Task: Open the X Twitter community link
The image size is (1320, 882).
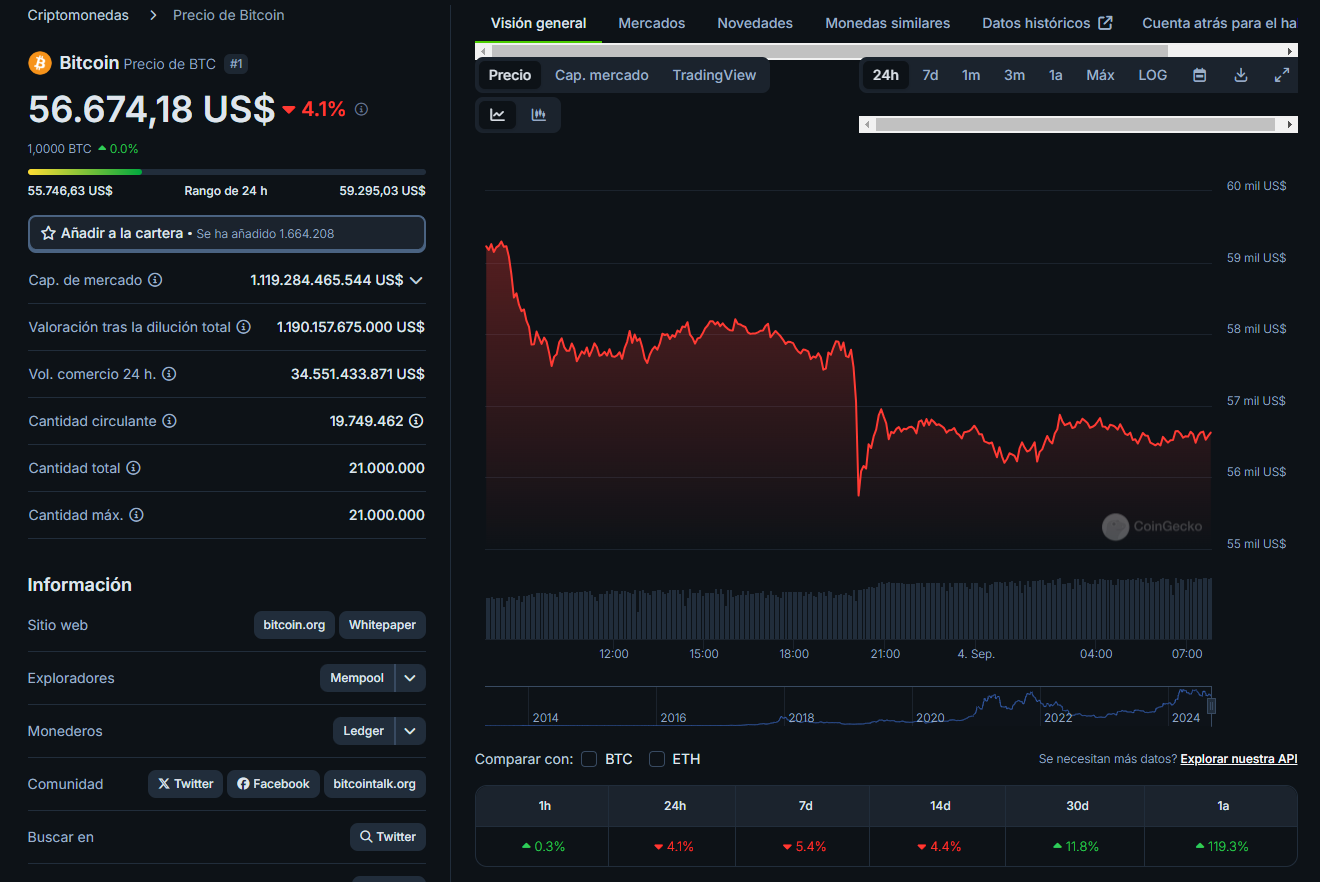Action: point(185,784)
